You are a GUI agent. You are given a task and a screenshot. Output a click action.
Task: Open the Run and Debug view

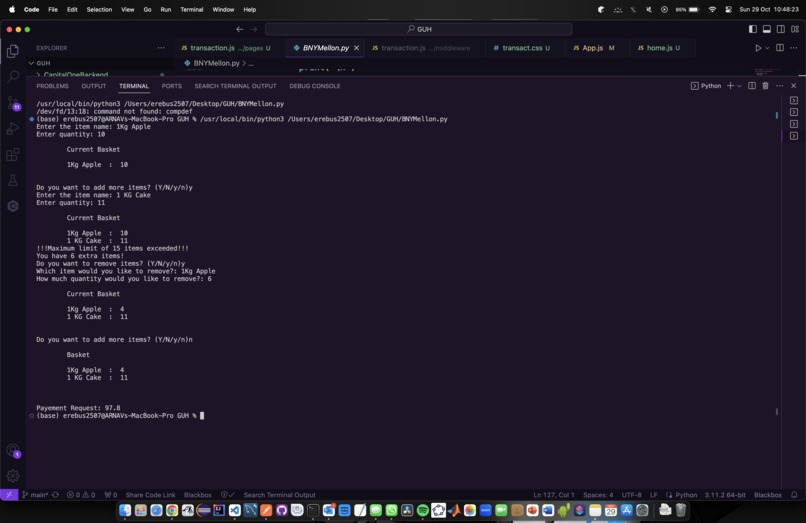click(x=13, y=129)
